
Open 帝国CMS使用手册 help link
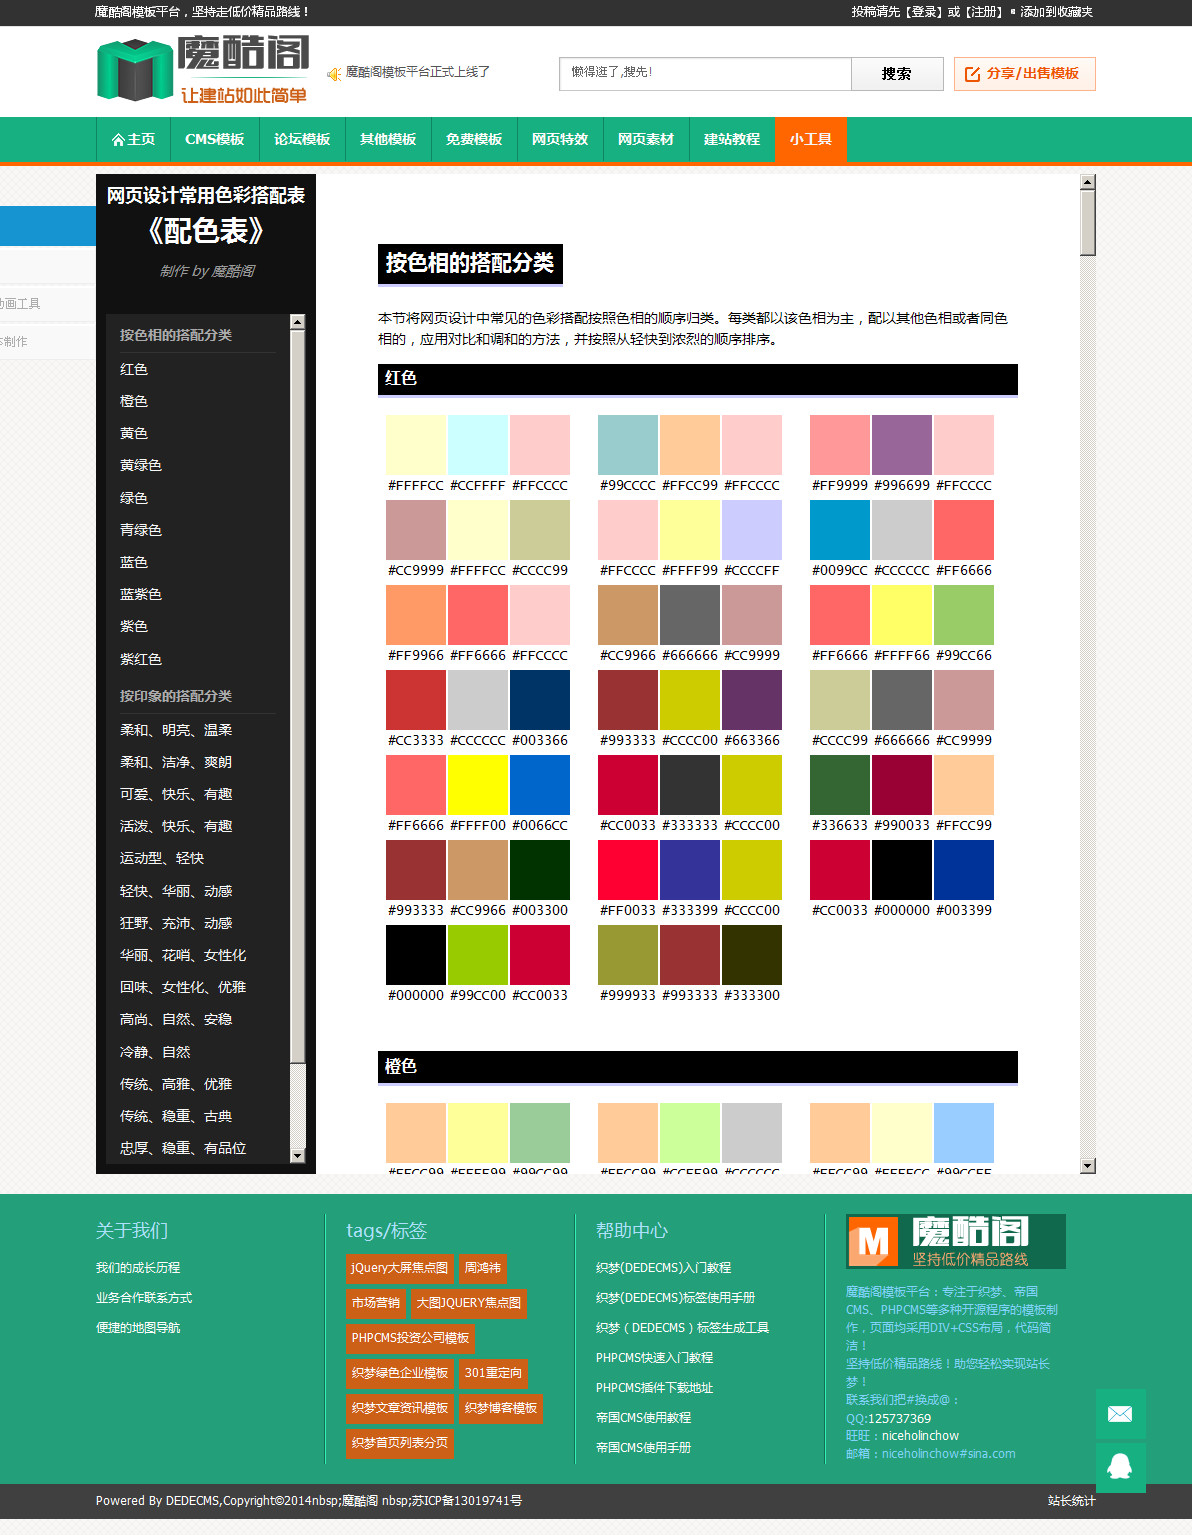coord(643,1447)
